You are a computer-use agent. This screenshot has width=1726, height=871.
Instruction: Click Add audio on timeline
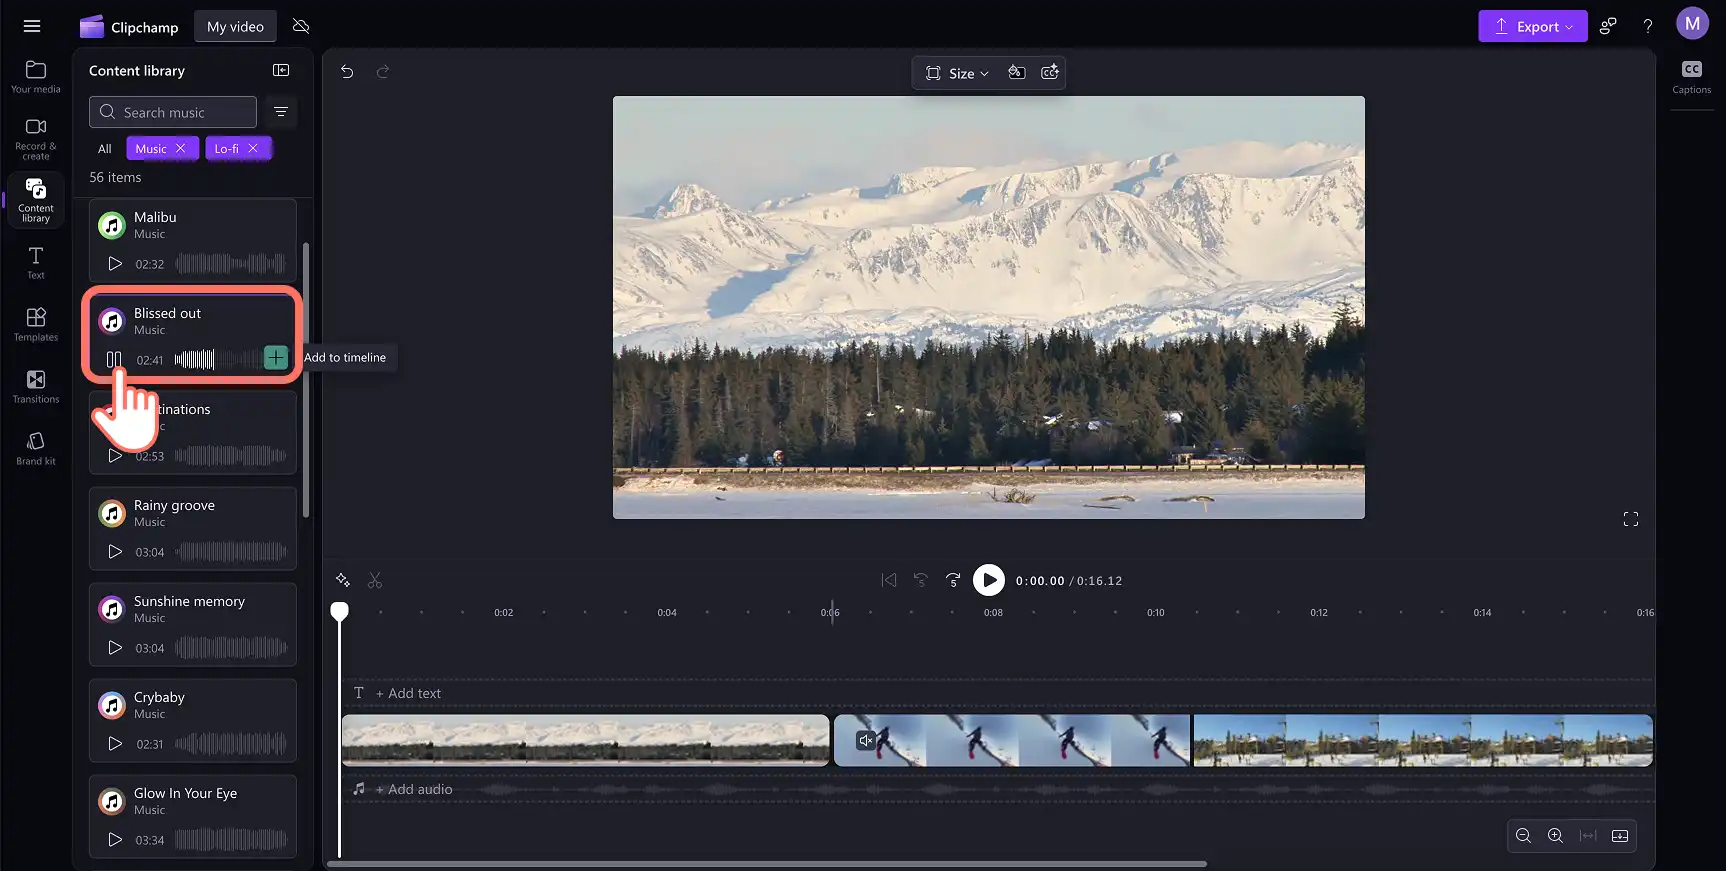point(414,789)
